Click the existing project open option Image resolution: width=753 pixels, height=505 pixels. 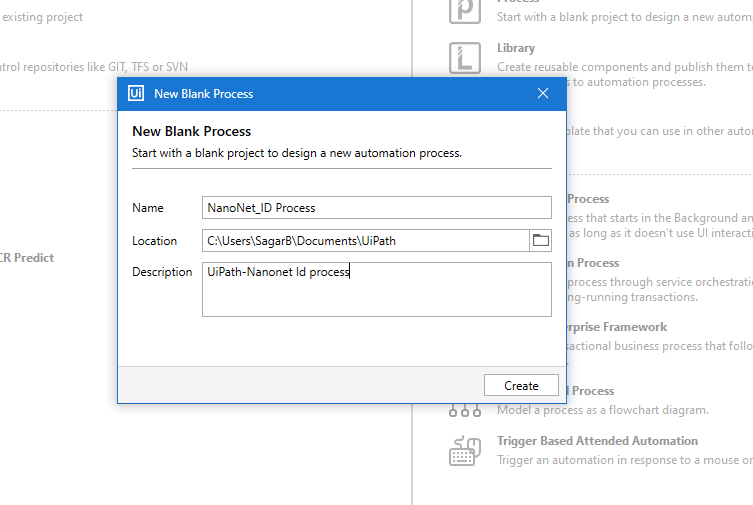pyautogui.click(x=42, y=17)
